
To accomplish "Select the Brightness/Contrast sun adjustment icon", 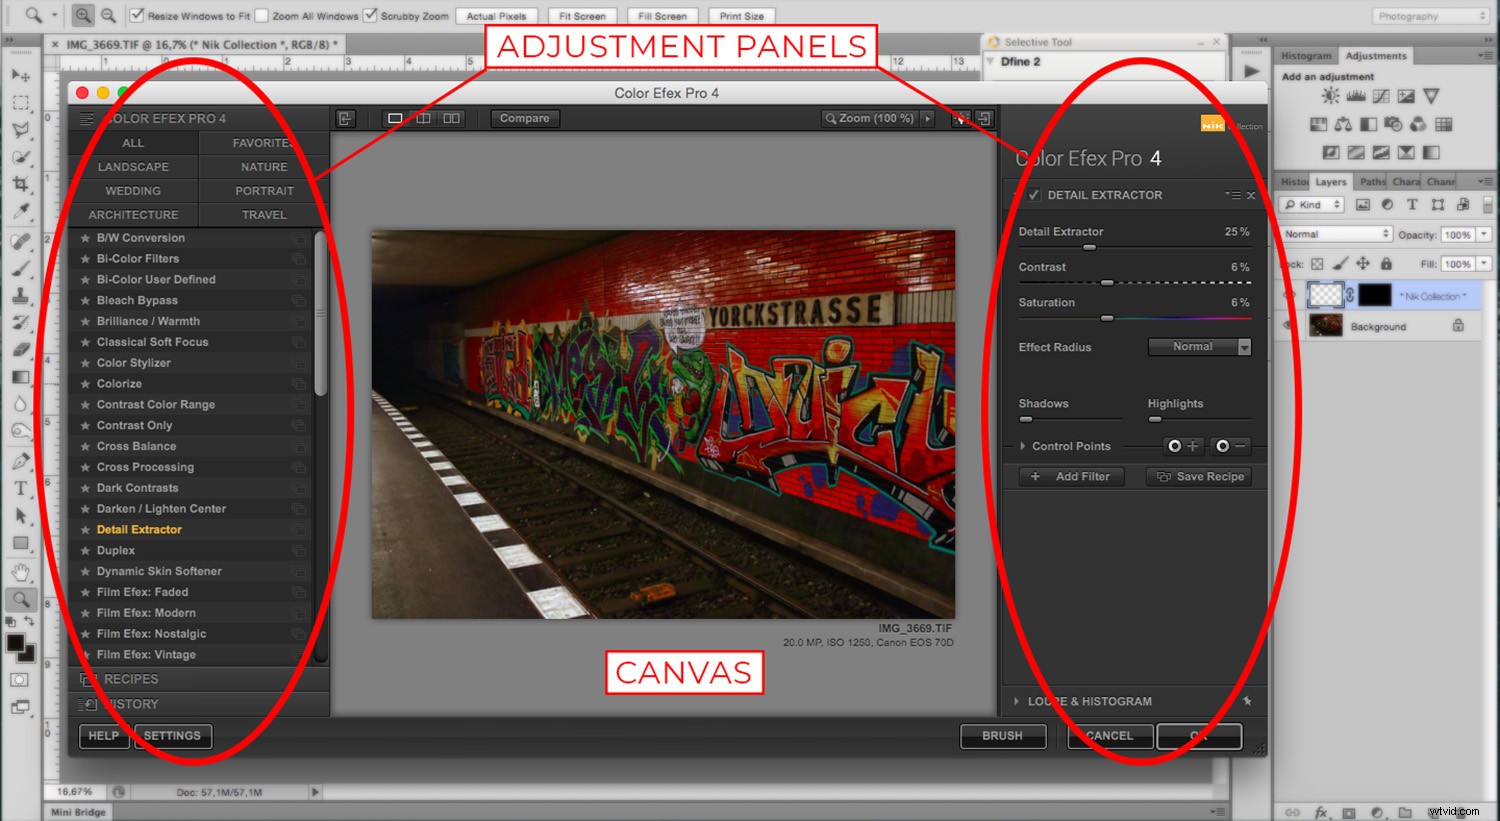I will 1330,95.
